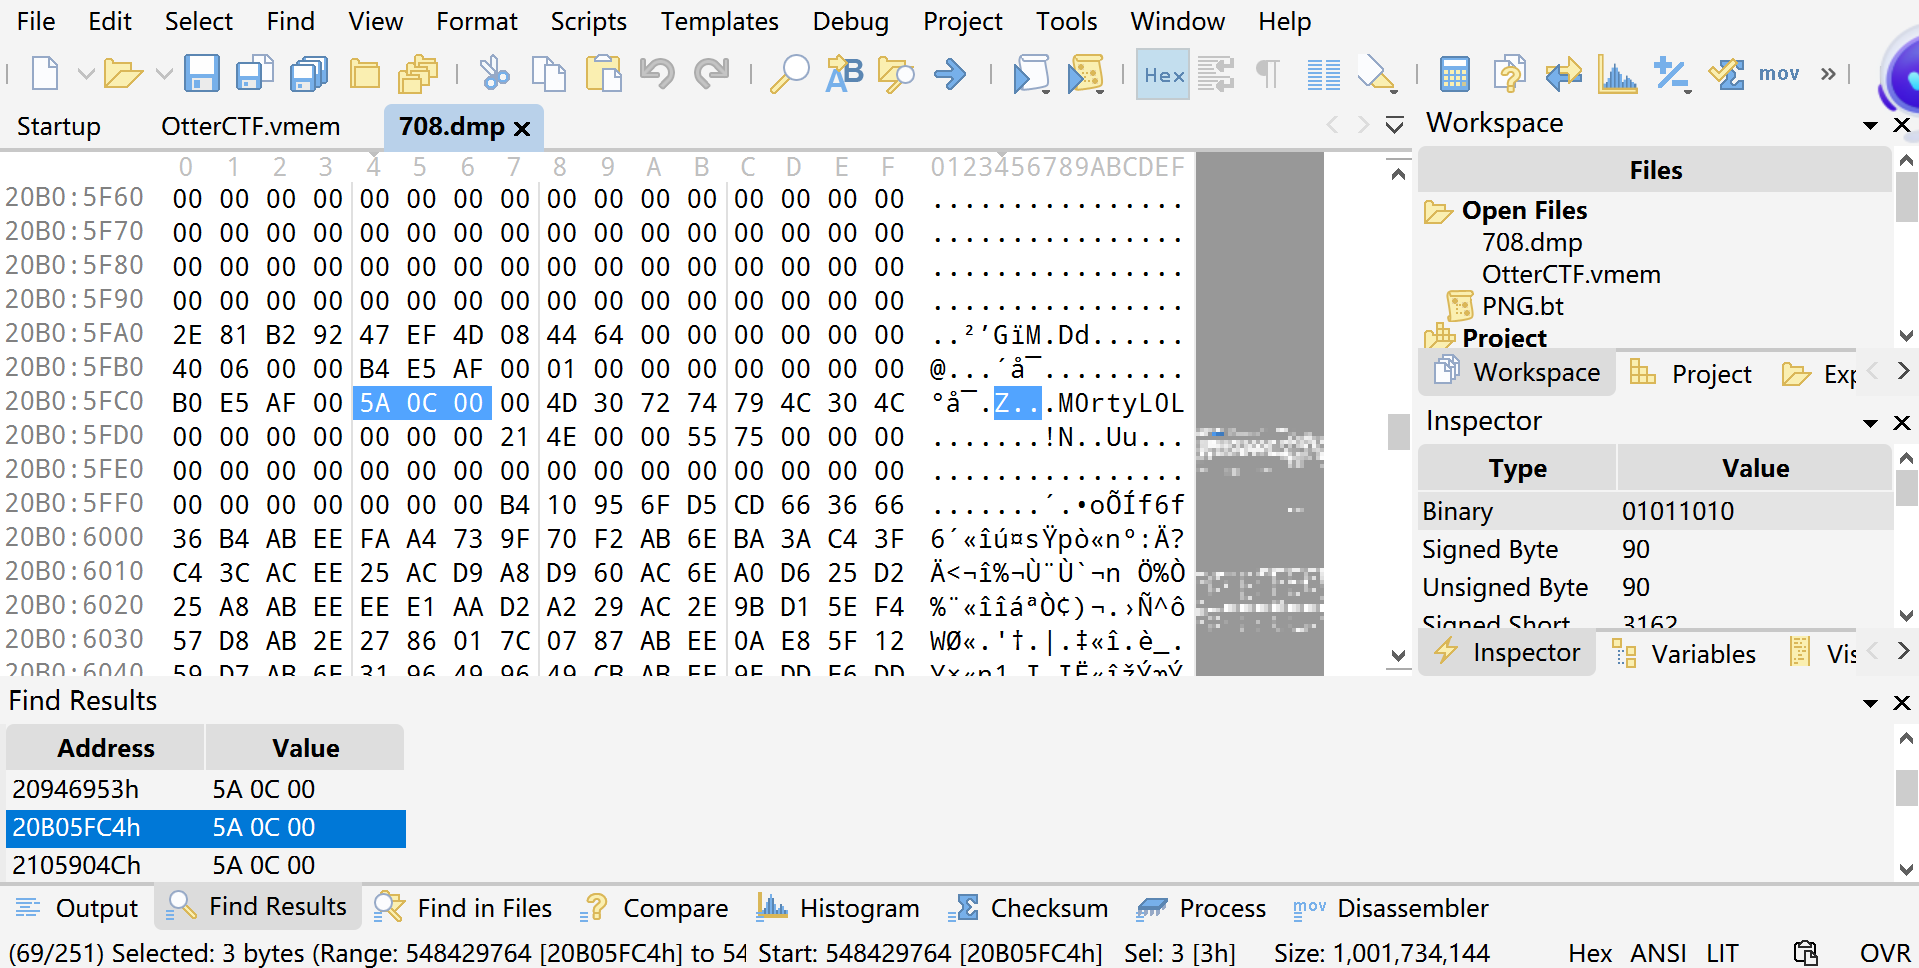Toggle Hex editing mode

point(1162,73)
